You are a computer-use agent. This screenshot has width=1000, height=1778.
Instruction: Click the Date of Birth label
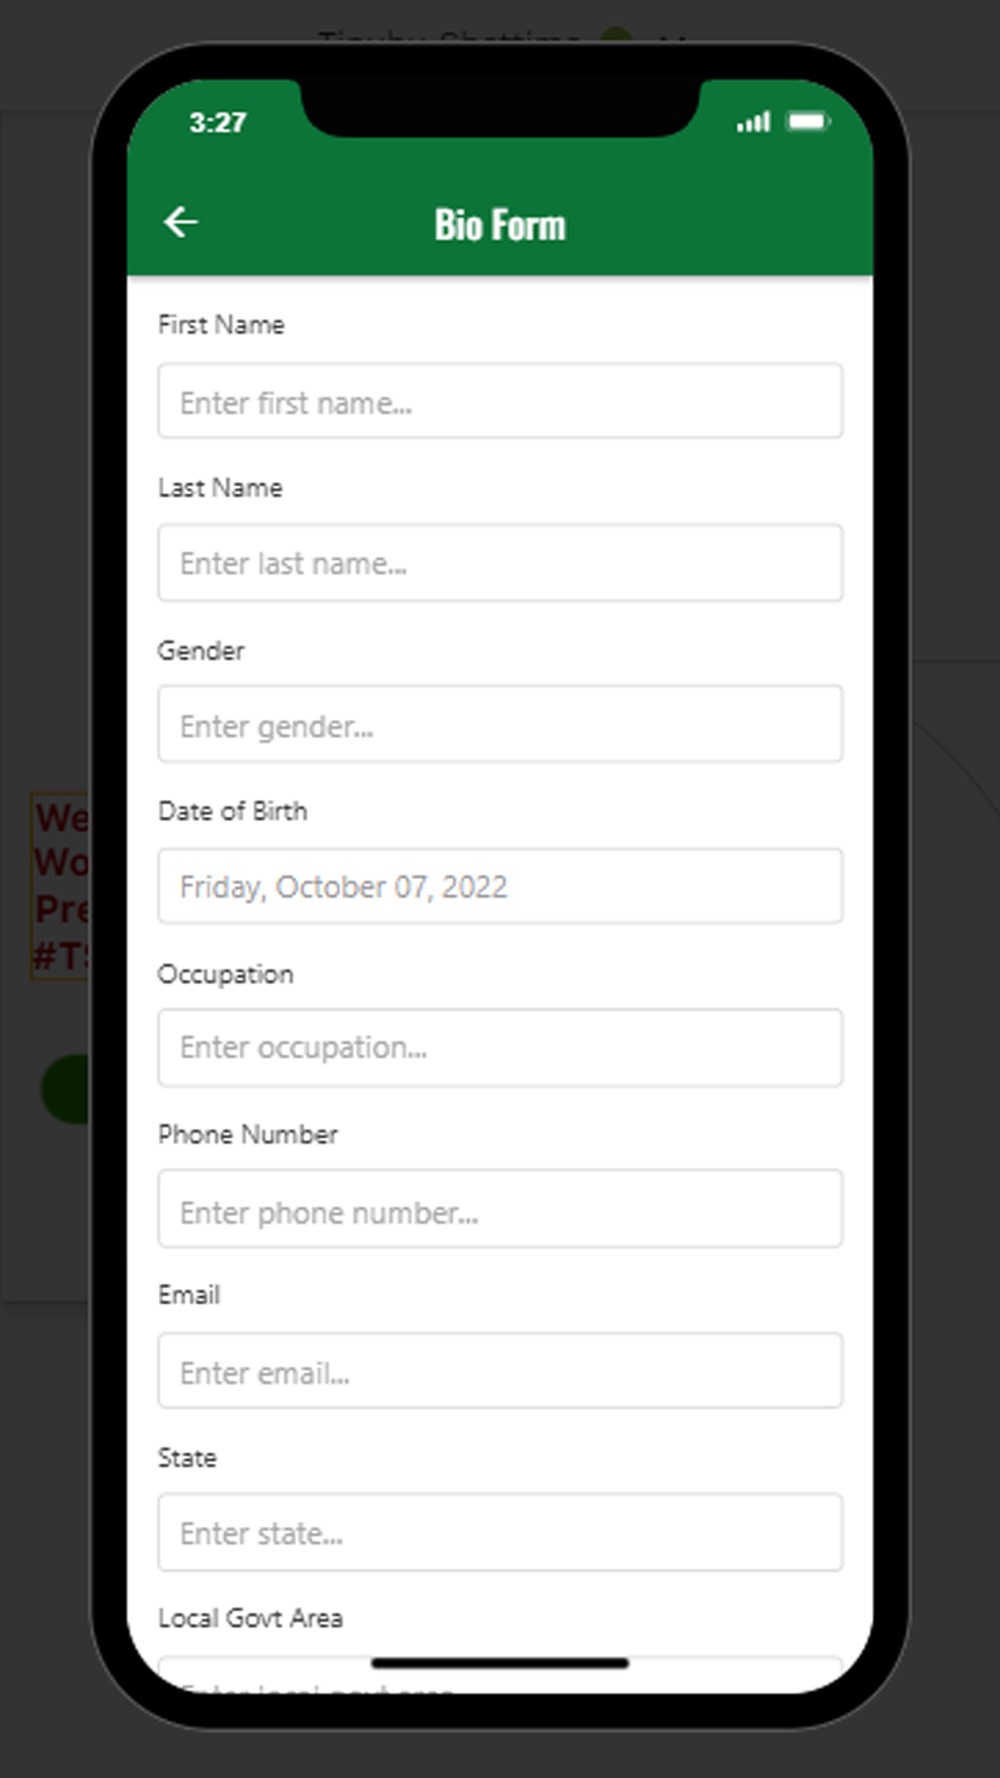[232, 811]
